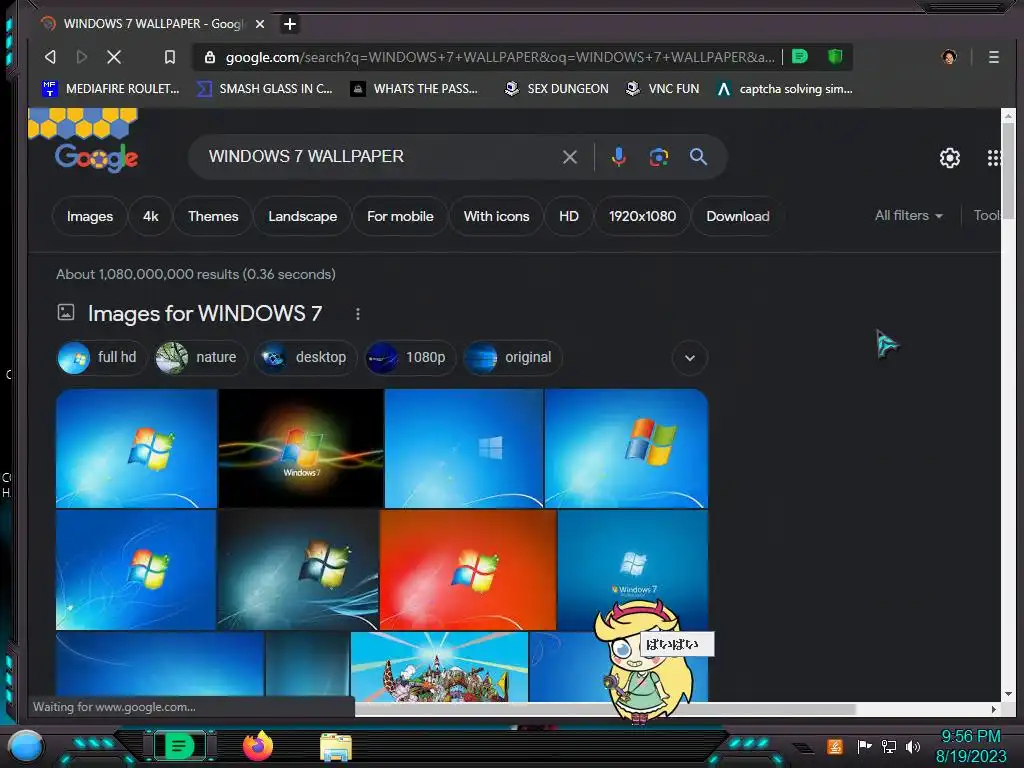Open the three-dot menu beside Images for WINDOWS 7

pyautogui.click(x=357, y=314)
